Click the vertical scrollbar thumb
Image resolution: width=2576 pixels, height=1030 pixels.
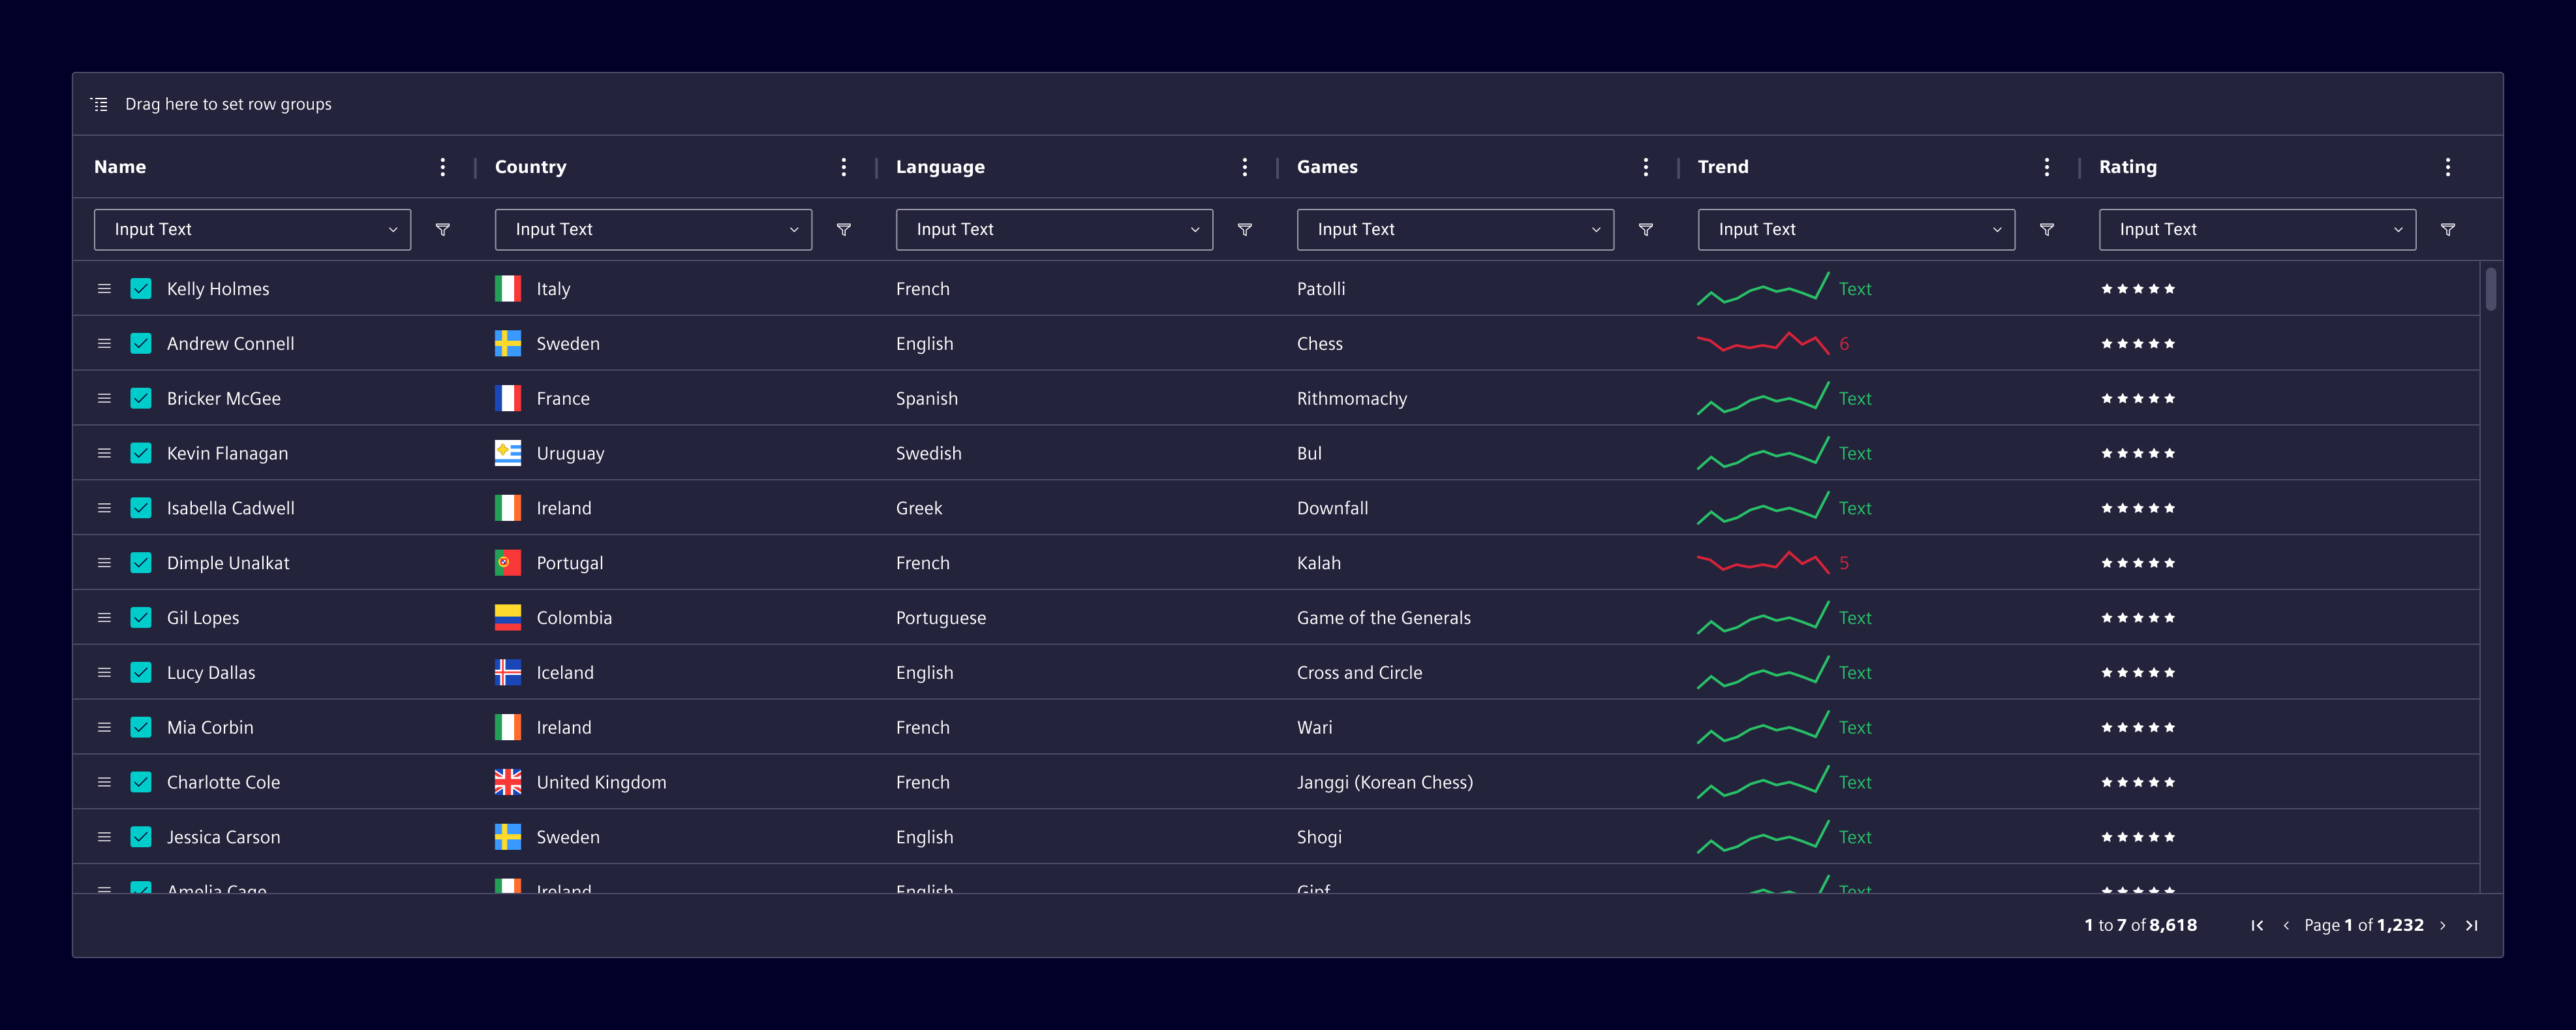(x=2490, y=289)
